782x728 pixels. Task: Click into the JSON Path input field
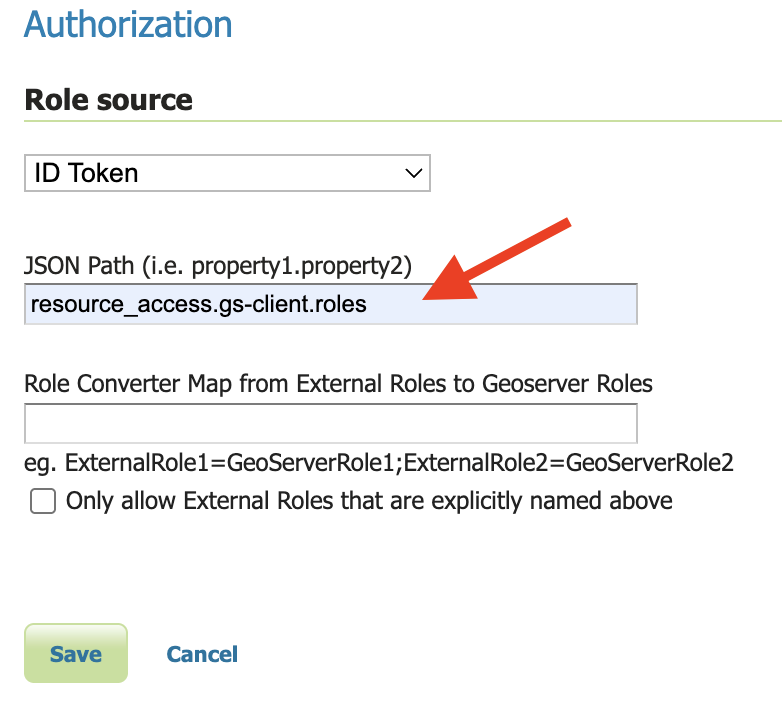point(330,305)
